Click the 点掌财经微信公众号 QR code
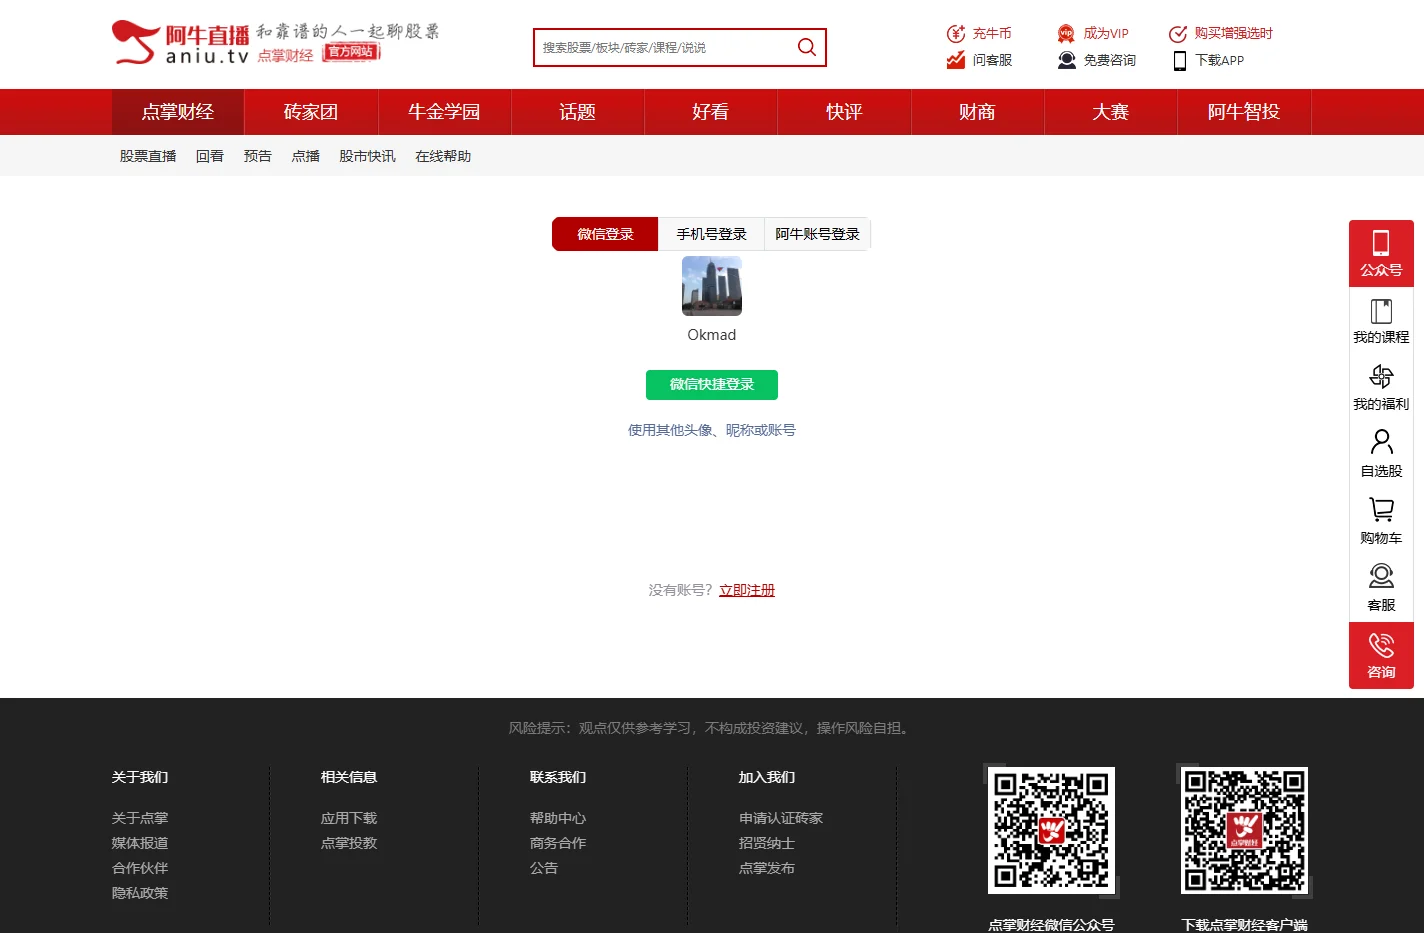1424x933 pixels. point(1051,830)
